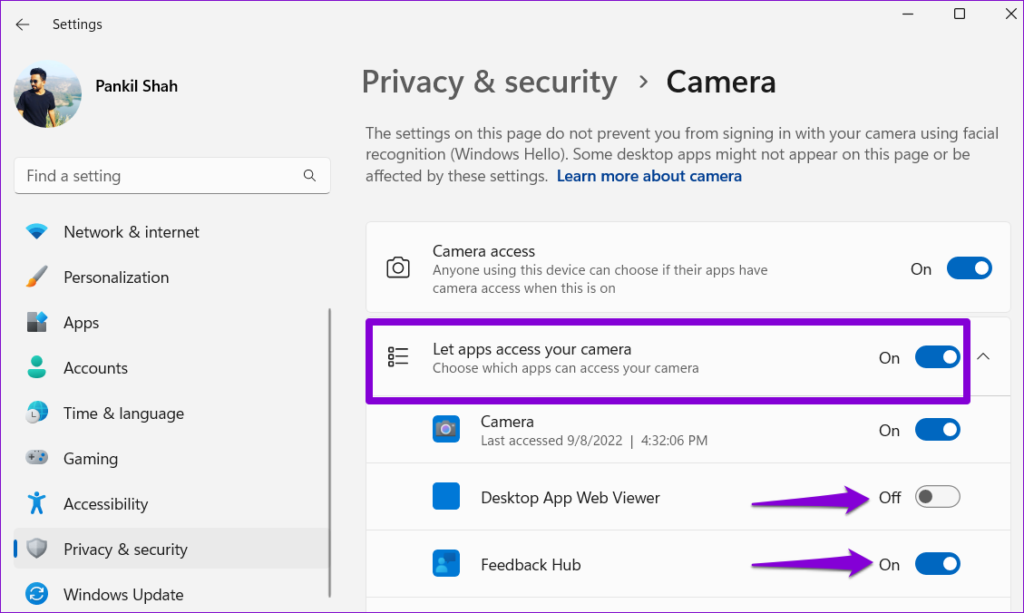Screen dimensions: 1024x613
Task: Disable Feedback Hub camera access
Action: 937,563
